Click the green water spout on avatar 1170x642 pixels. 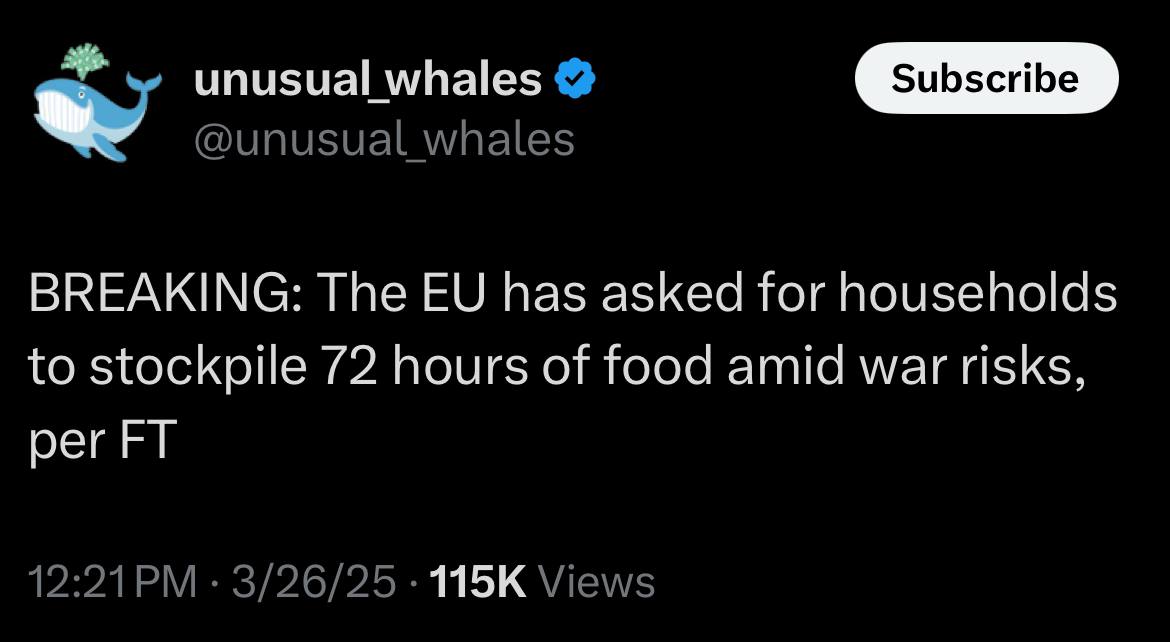pos(85,59)
